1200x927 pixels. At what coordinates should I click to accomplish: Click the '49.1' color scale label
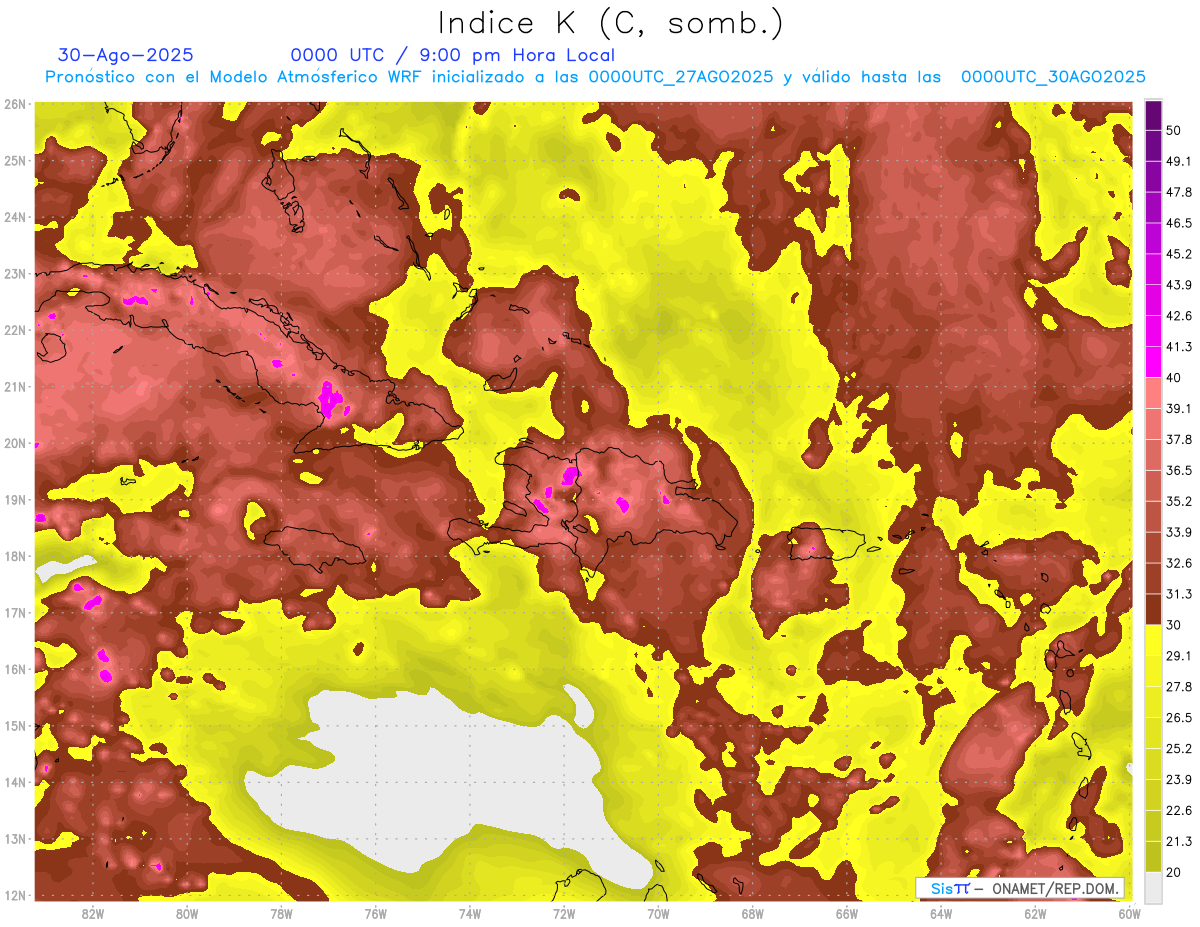[1178, 160]
